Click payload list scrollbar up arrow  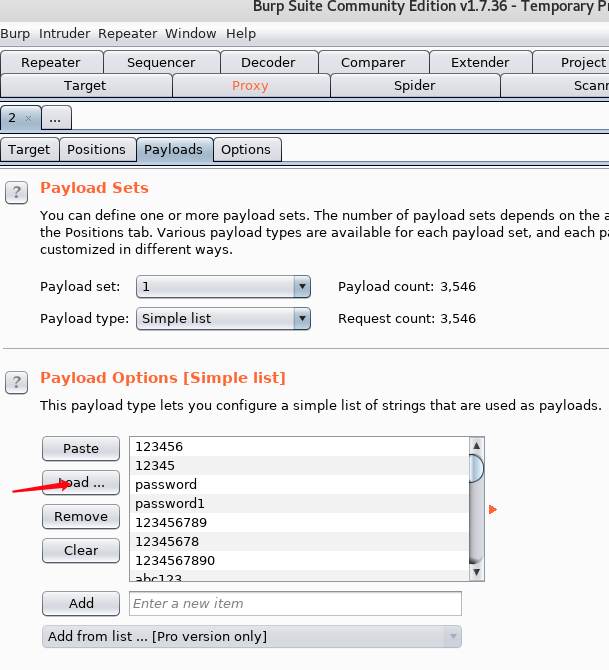pyautogui.click(x=477, y=446)
